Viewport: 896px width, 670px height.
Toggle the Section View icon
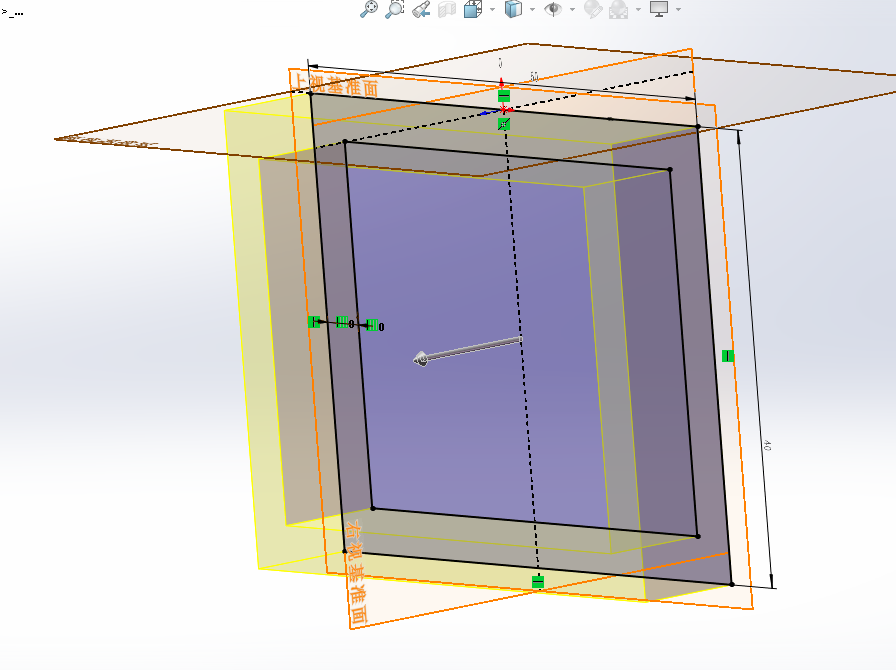pos(447,9)
